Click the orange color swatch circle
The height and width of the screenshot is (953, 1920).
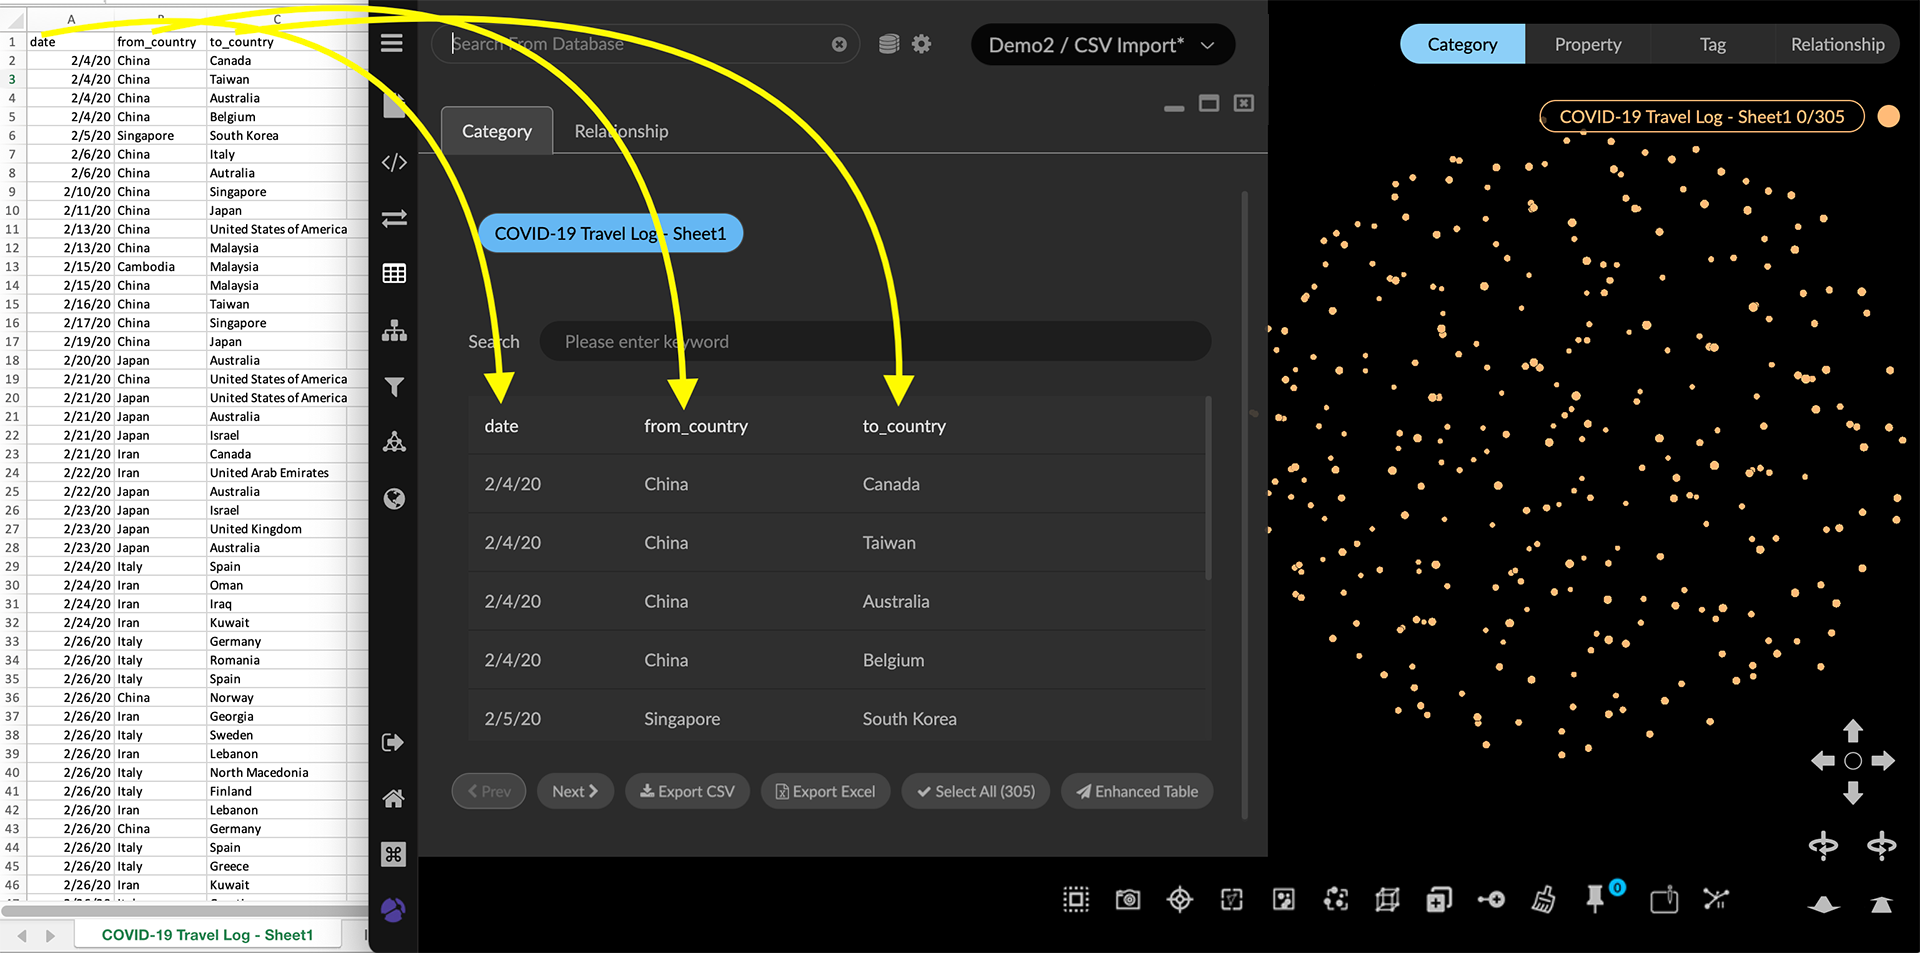[1889, 117]
